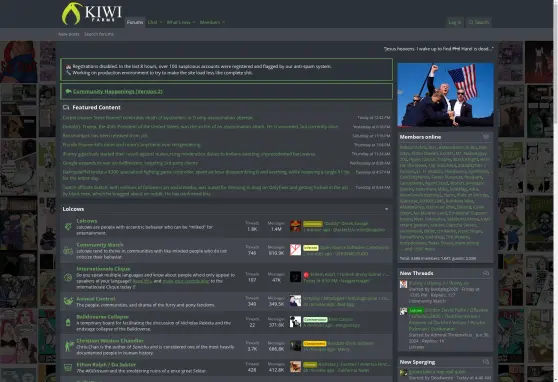Click the flag photo thumbnail in sidebar
Viewport: 558px width, 382px height.
tap(445, 95)
